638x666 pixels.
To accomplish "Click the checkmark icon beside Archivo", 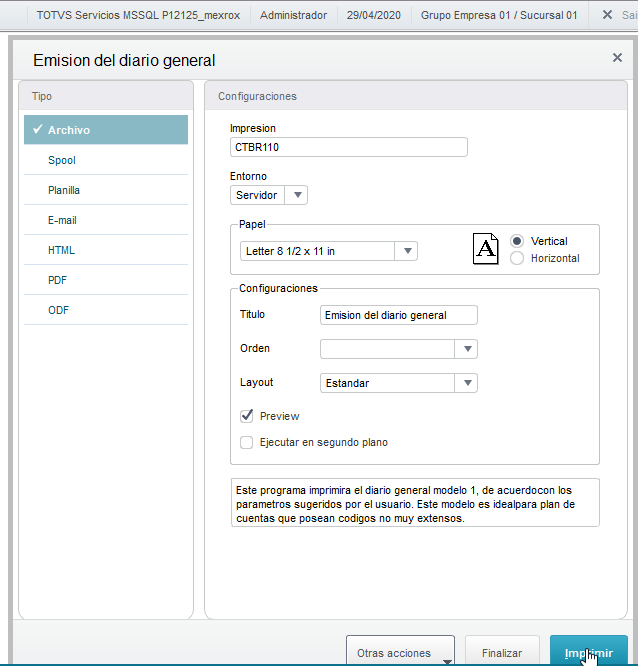I will point(38,129).
